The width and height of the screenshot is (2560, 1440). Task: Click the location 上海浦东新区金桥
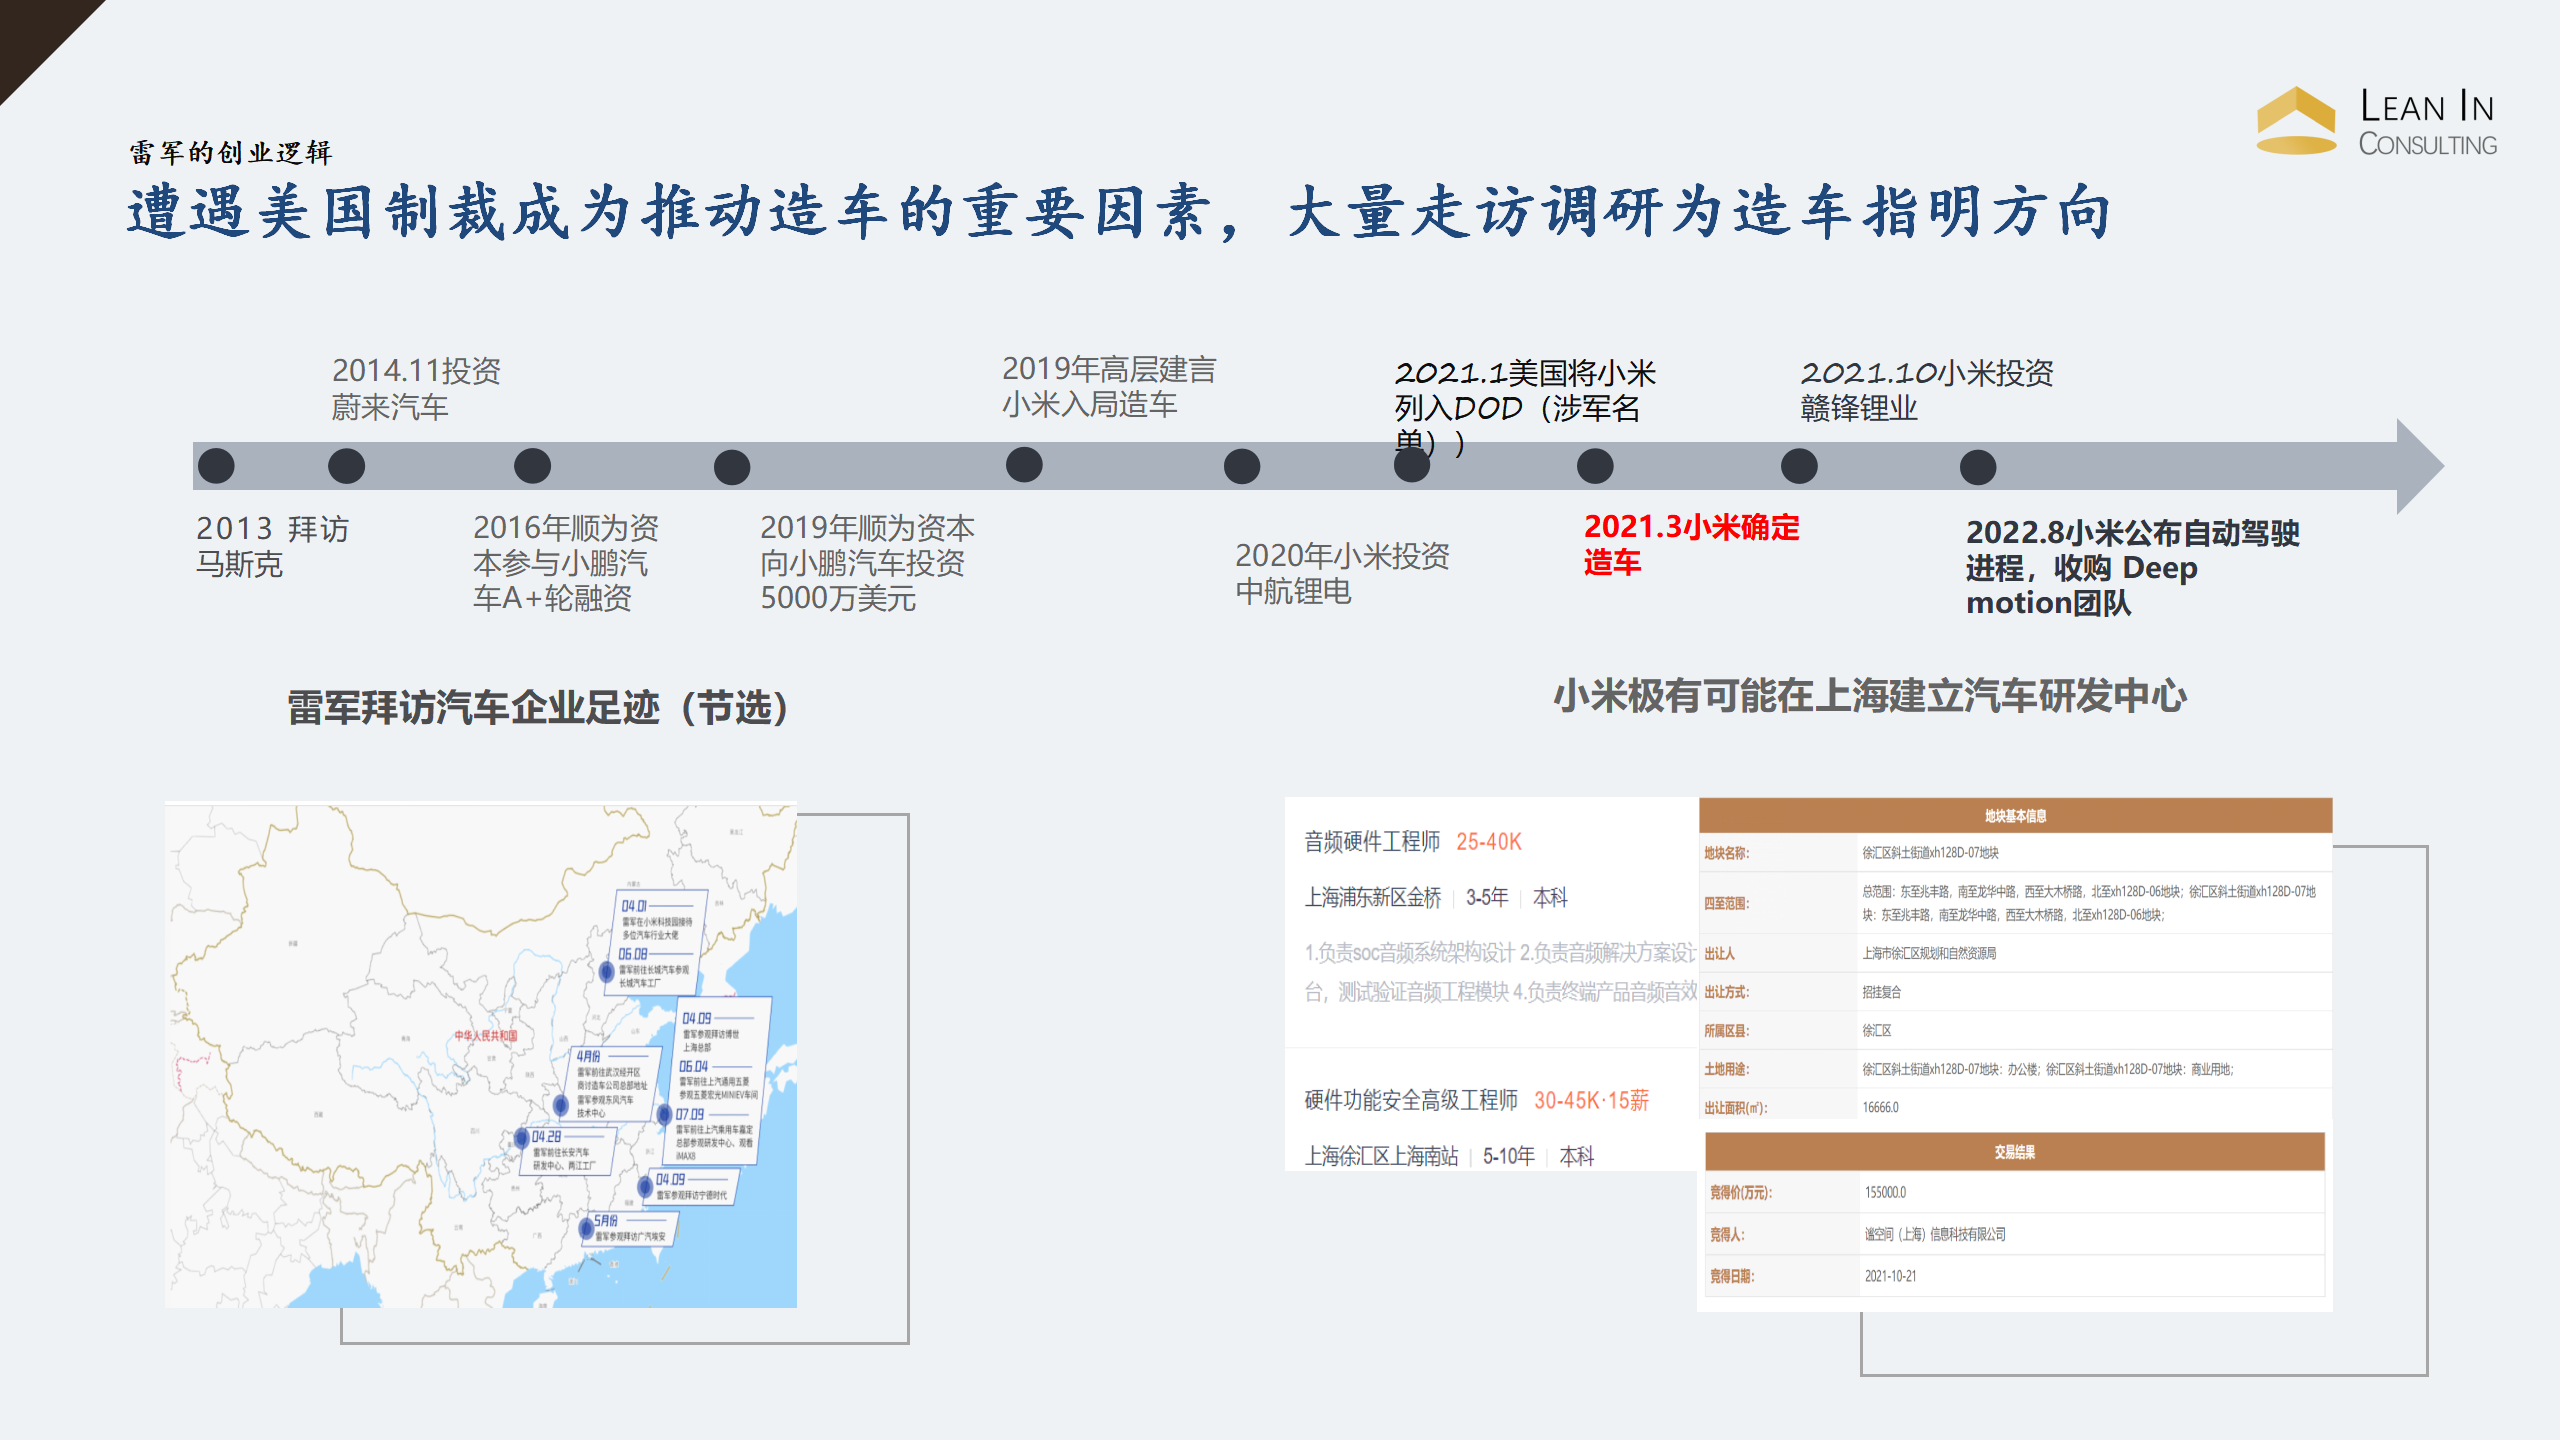[x=1372, y=897]
